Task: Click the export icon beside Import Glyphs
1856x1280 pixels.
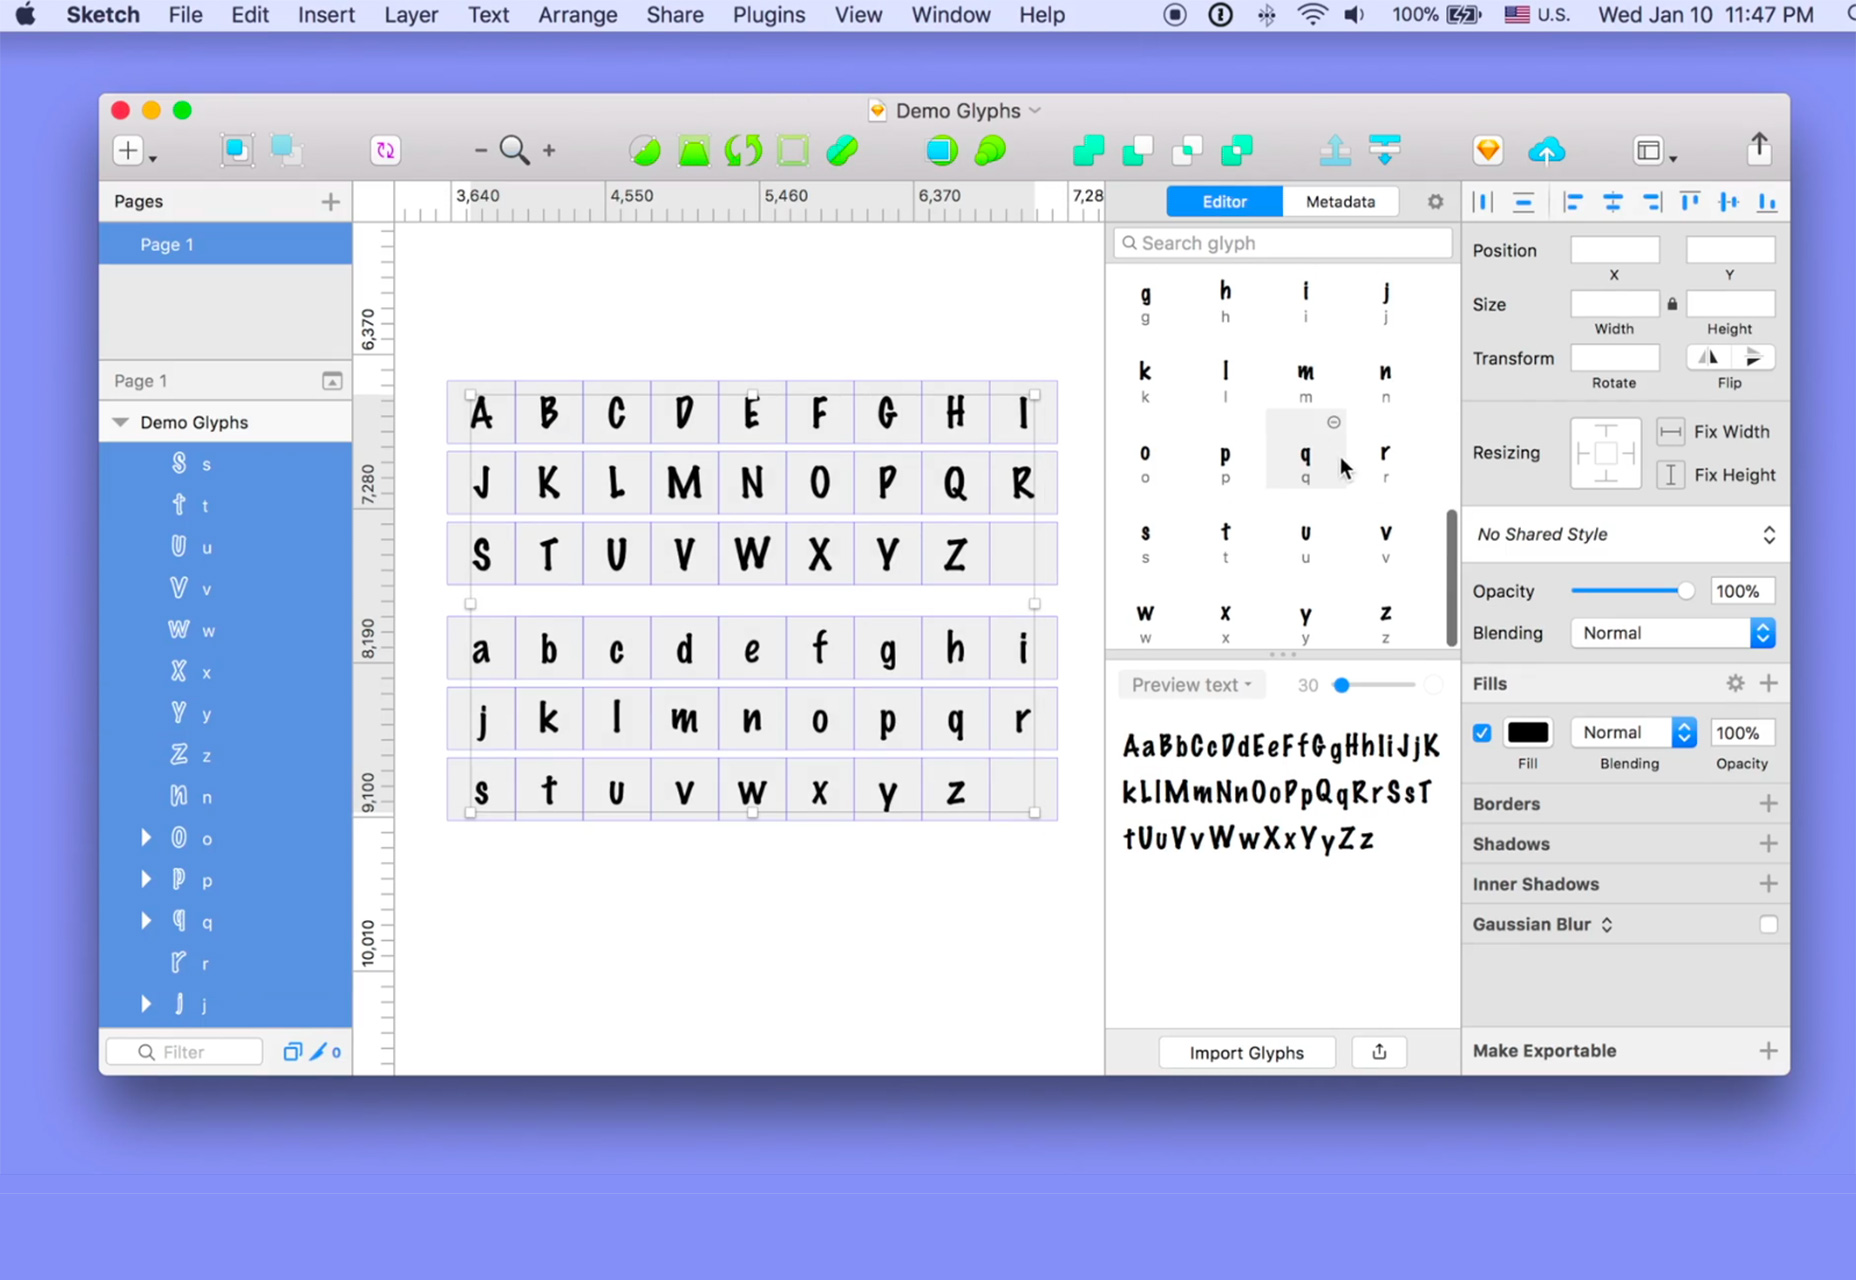Action: coord(1379,1052)
